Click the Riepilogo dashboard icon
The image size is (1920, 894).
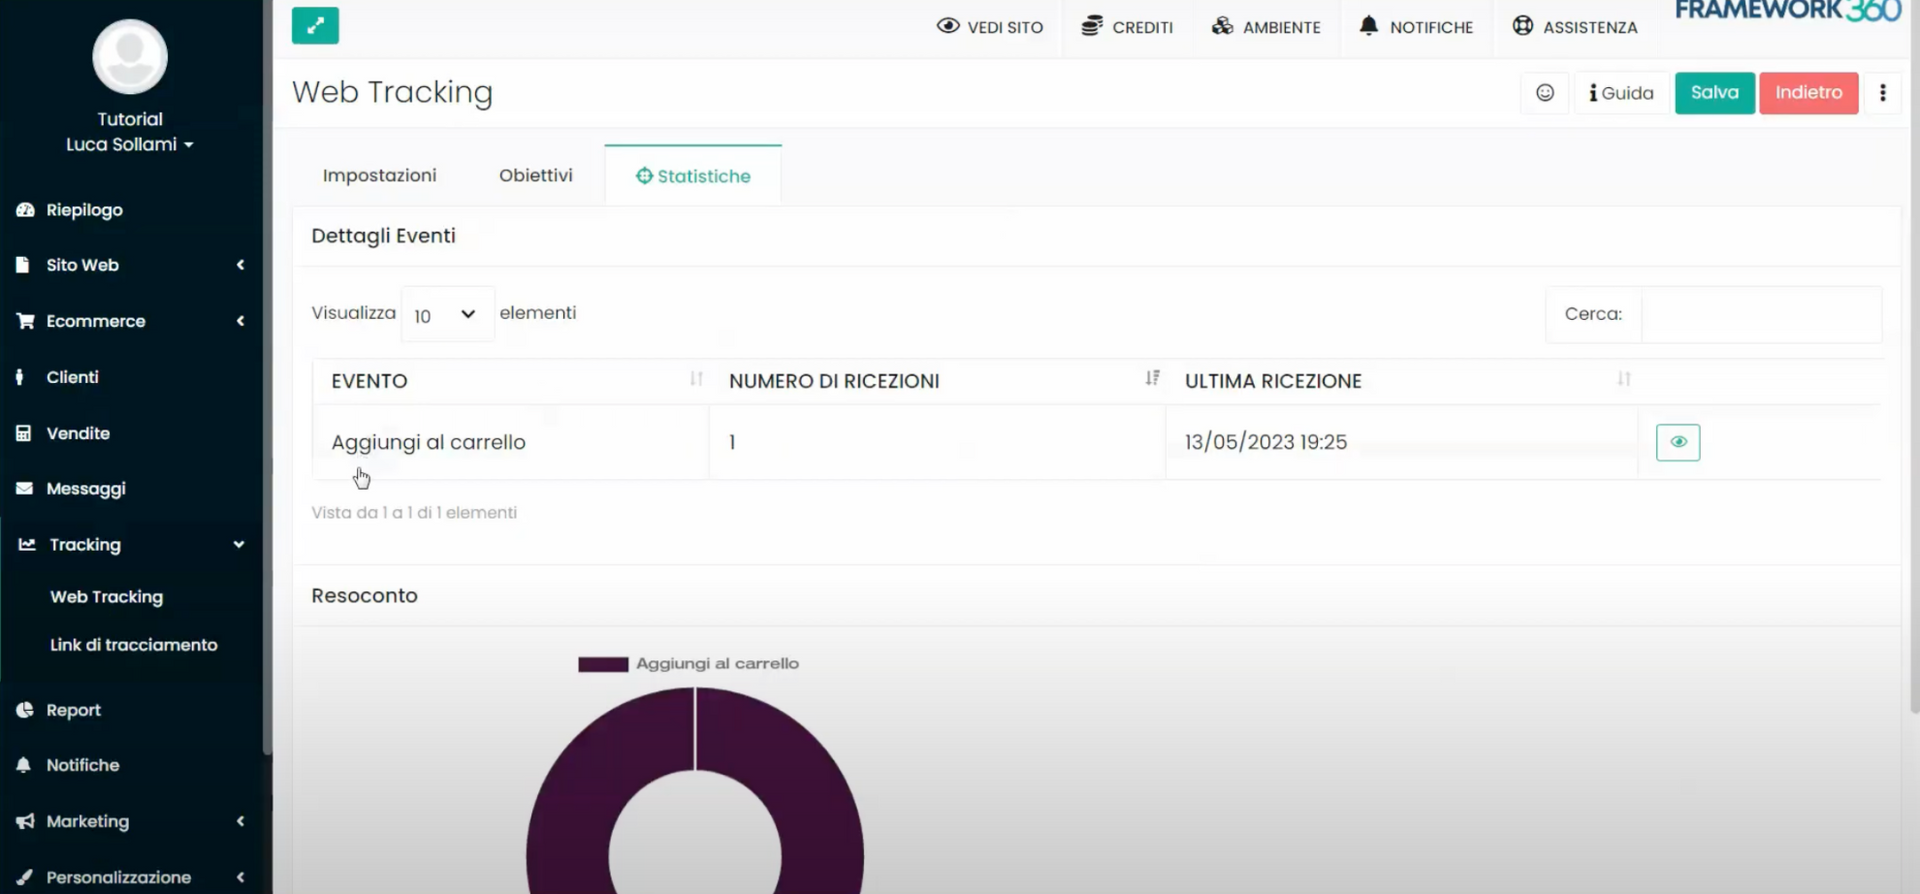(x=25, y=210)
